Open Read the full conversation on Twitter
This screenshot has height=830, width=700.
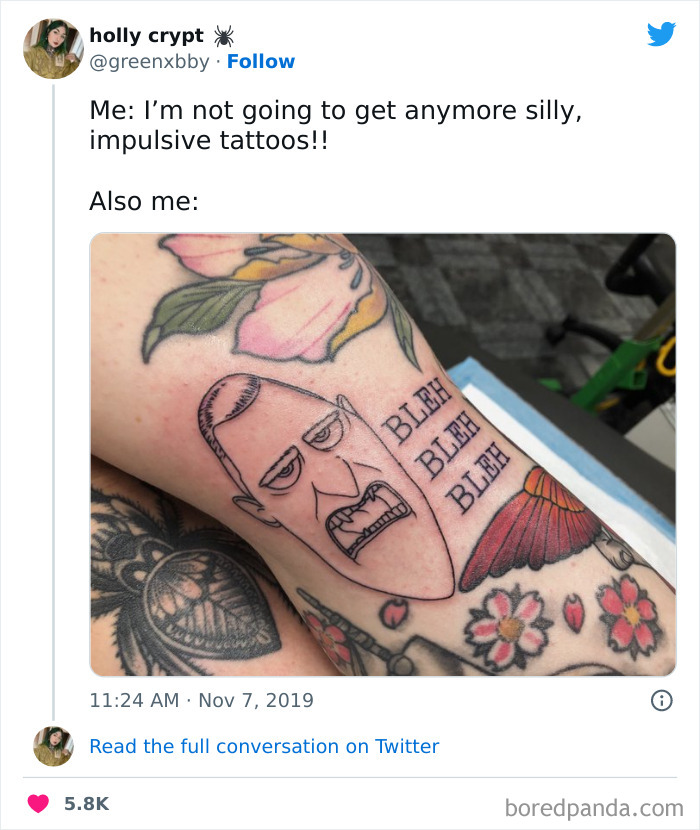[264, 746]
